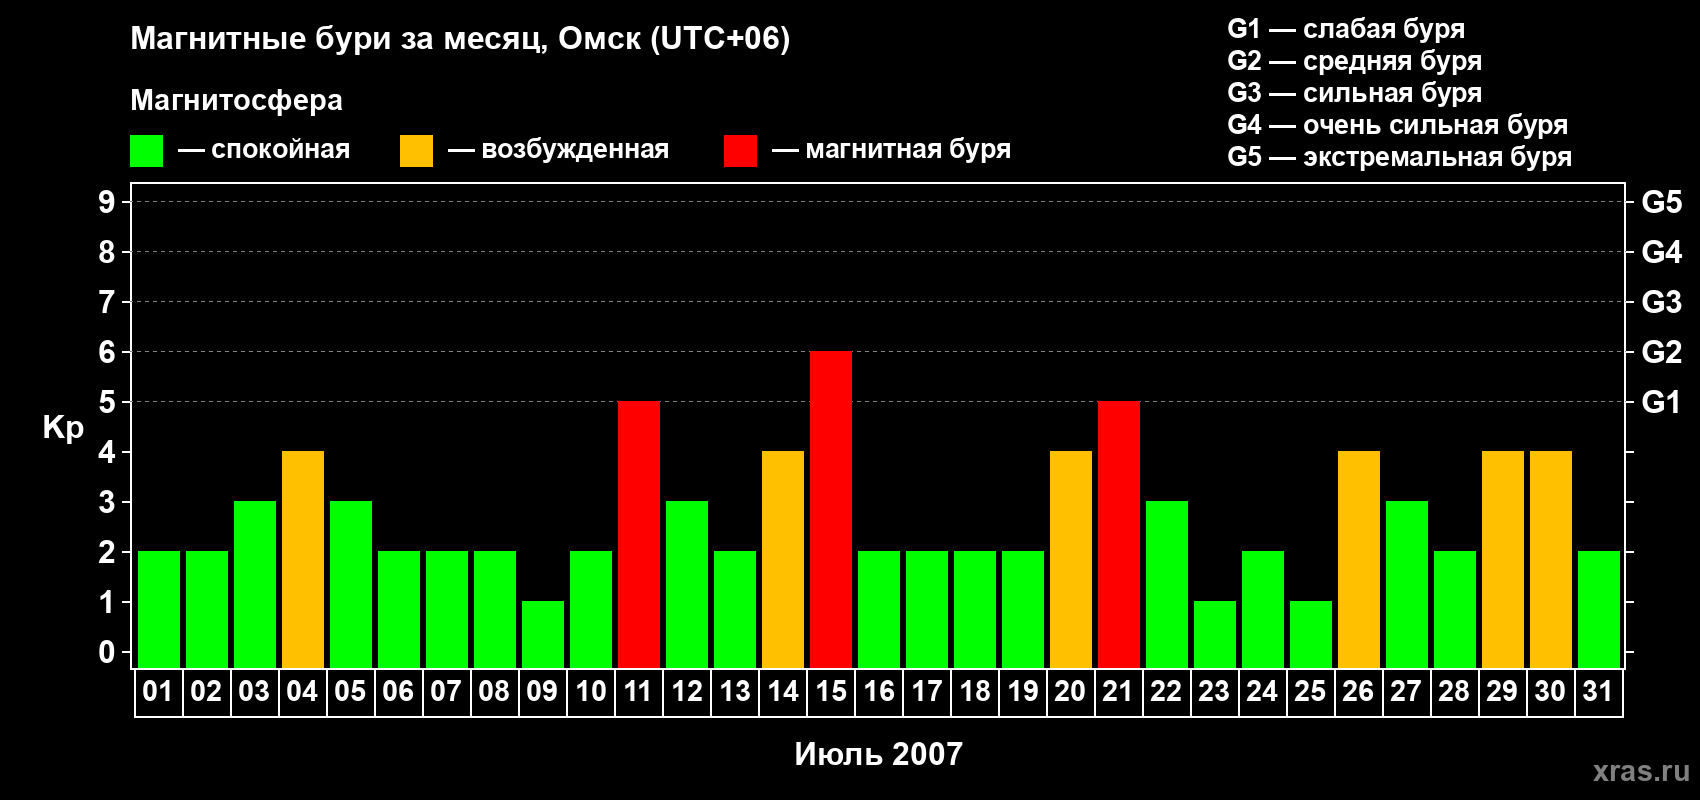Viewport: 1700px width, 800px height.
Task: Select the red bar for day 21
Action: (x=1119, y=534)
